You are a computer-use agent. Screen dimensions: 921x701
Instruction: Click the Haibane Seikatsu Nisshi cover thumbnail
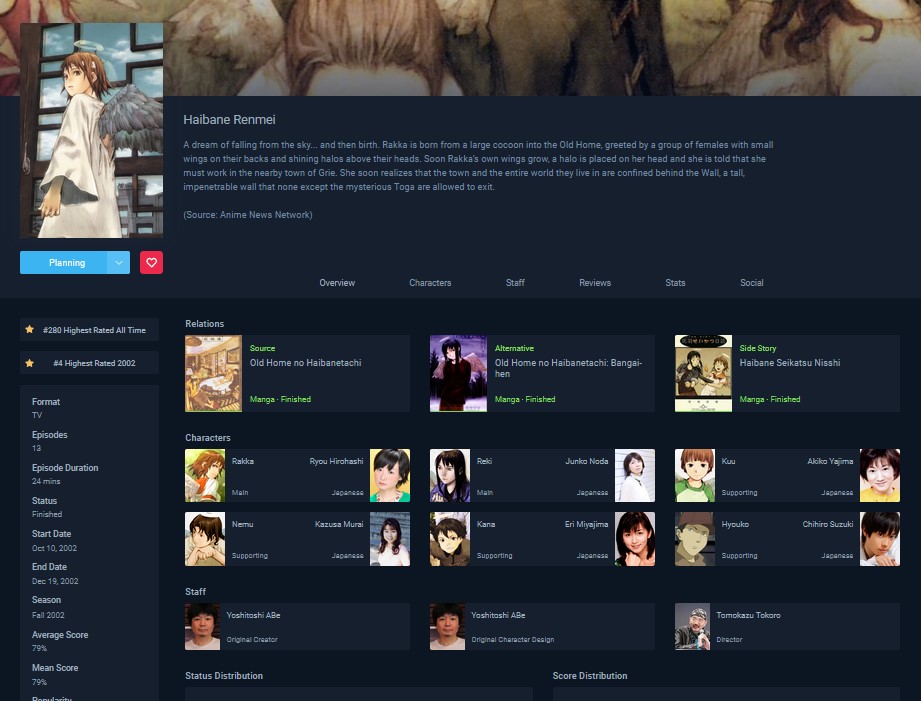click(703, 374)
